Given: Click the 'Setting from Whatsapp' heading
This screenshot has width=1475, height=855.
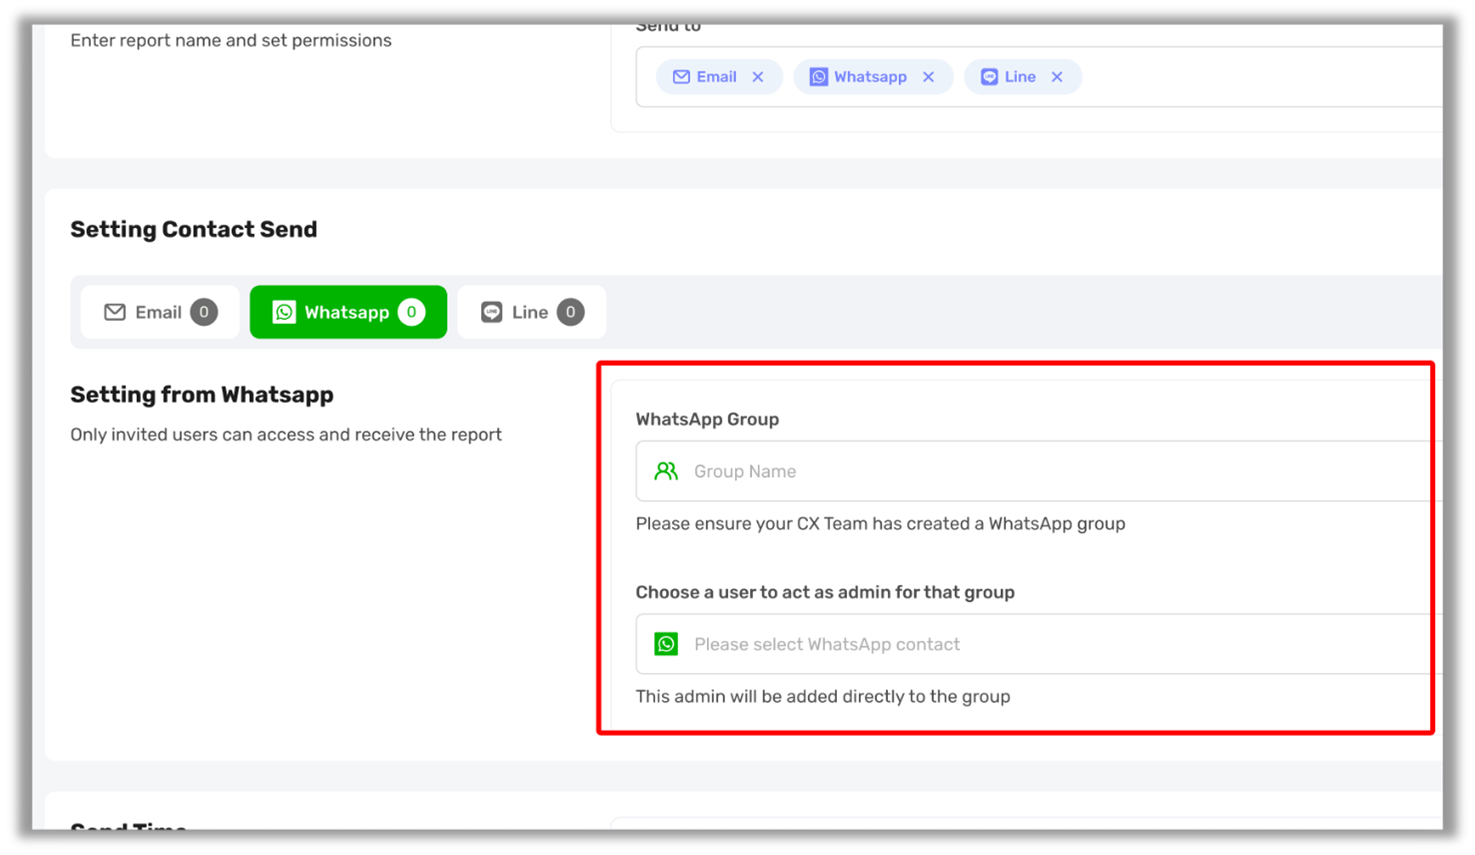Looking at the screenshot, I should [x=202, y=394].
